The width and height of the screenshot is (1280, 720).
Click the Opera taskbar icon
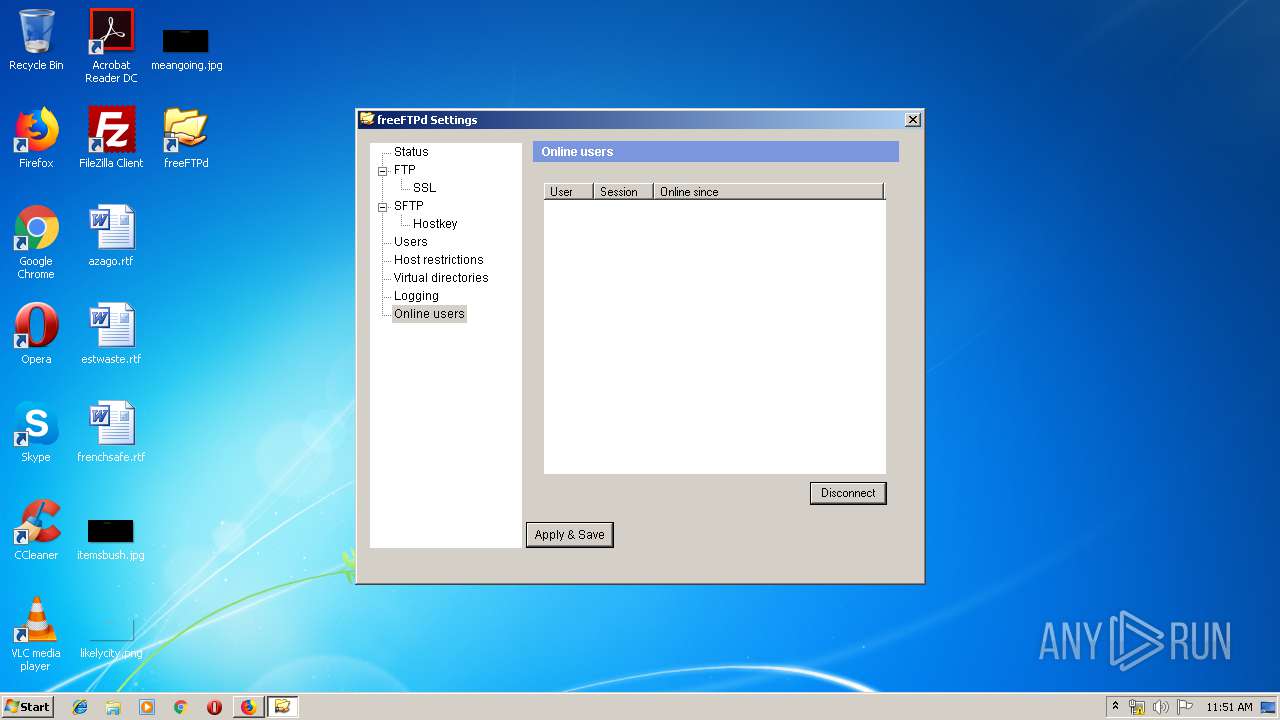[214, 707]
